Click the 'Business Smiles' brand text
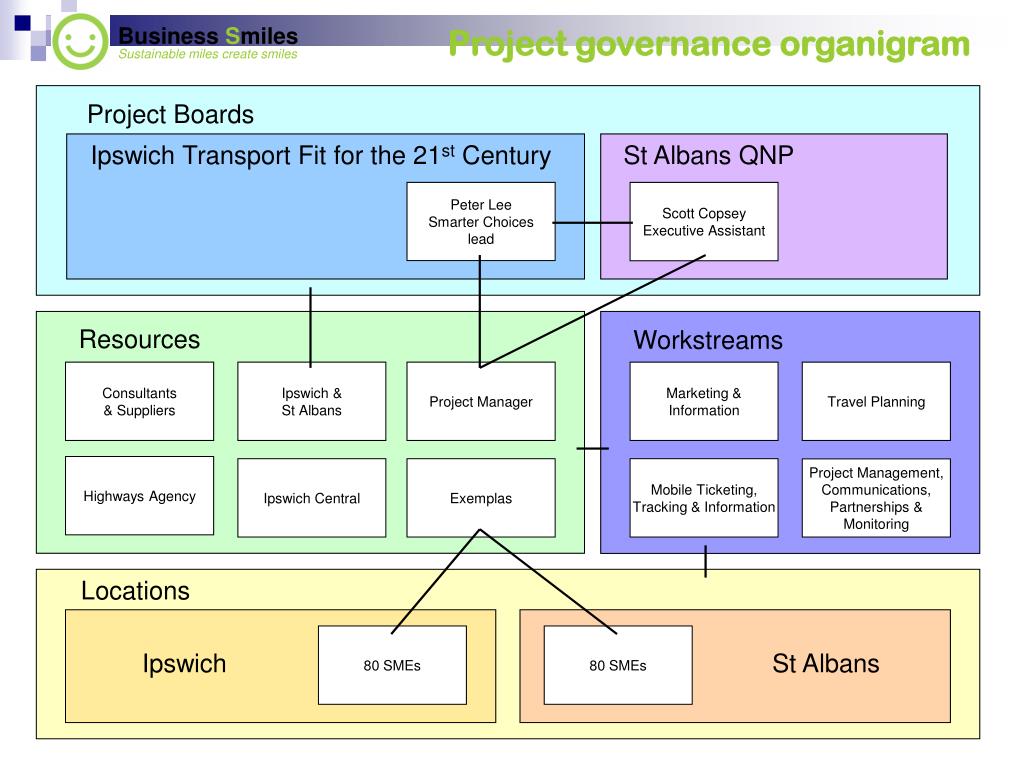1024x768 pixels. pyautogui.click(x=208, y=35)
